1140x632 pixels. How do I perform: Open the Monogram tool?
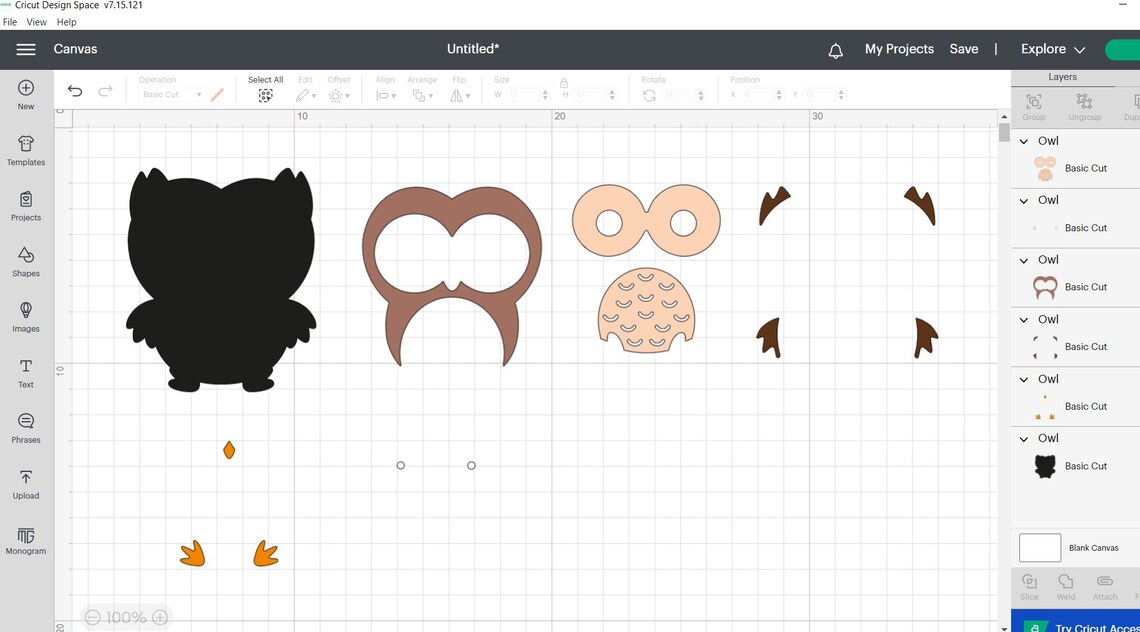point(25,539)
